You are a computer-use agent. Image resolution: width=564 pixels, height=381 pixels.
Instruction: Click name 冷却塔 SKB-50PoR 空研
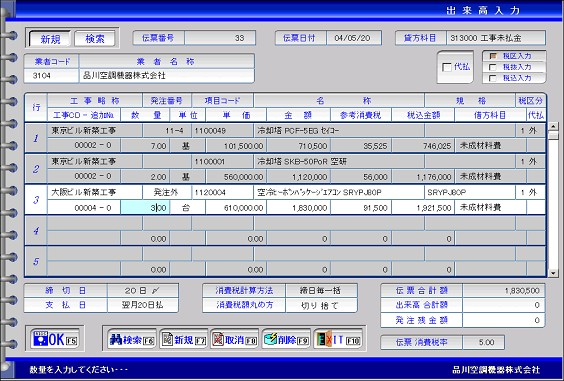pyautogui.click(x=339, y=162)
